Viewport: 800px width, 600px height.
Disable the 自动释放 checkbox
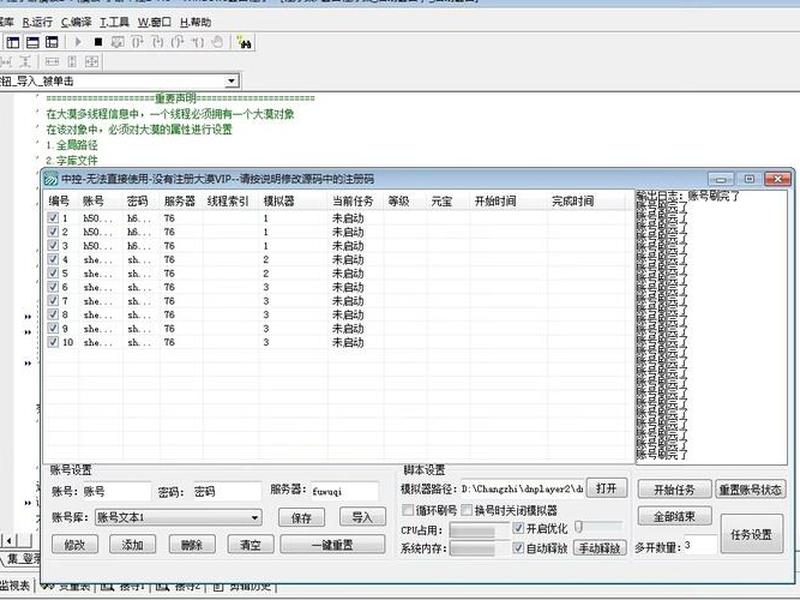518,548
